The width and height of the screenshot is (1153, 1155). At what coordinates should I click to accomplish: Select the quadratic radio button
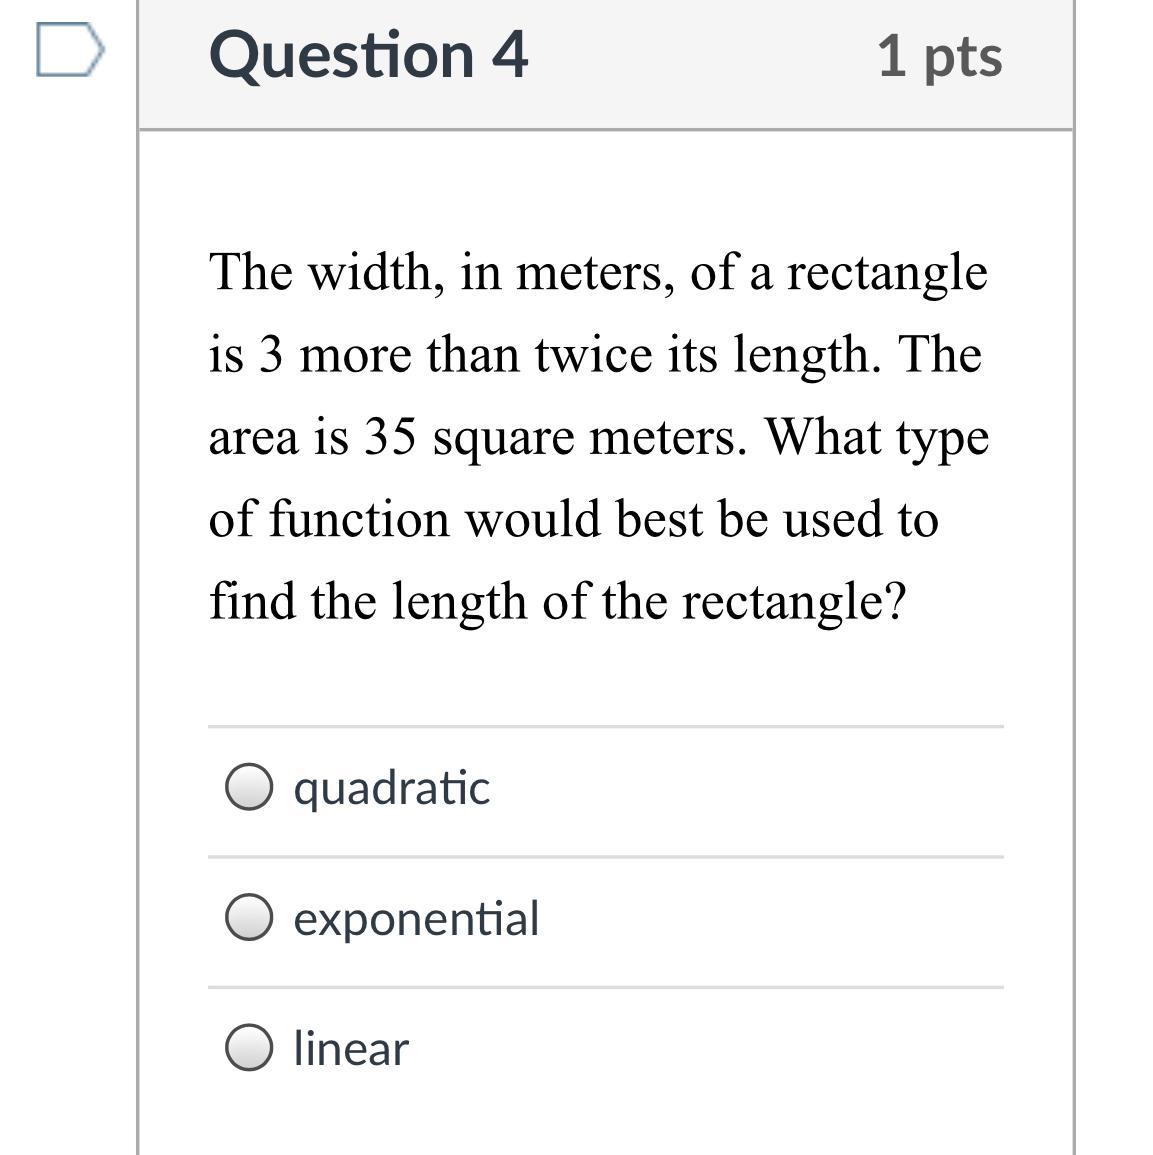click(x=248, y=787)
